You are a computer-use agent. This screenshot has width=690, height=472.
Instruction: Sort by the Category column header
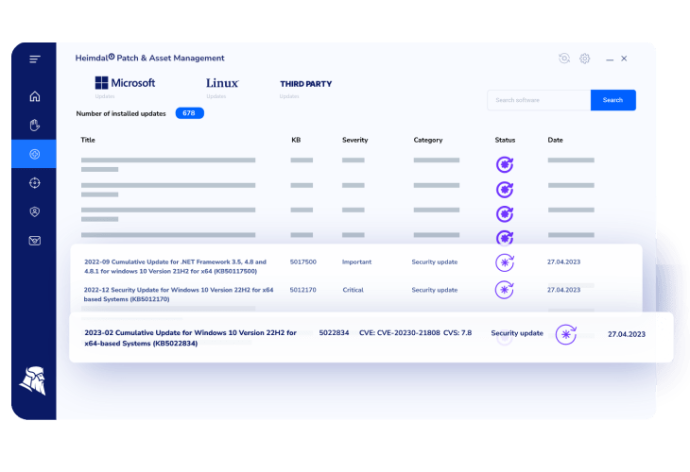coord(428,140)
